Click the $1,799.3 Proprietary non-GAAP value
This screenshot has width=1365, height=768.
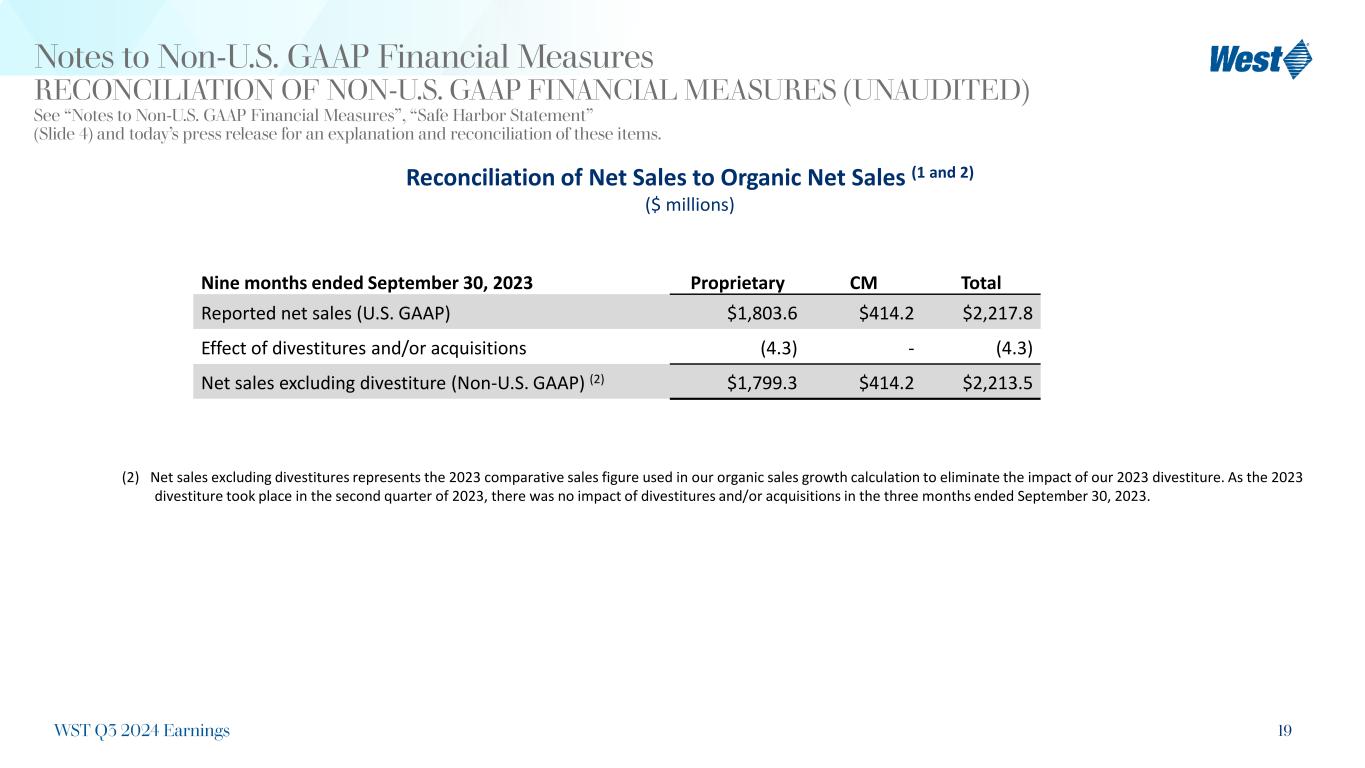(762, 381)
